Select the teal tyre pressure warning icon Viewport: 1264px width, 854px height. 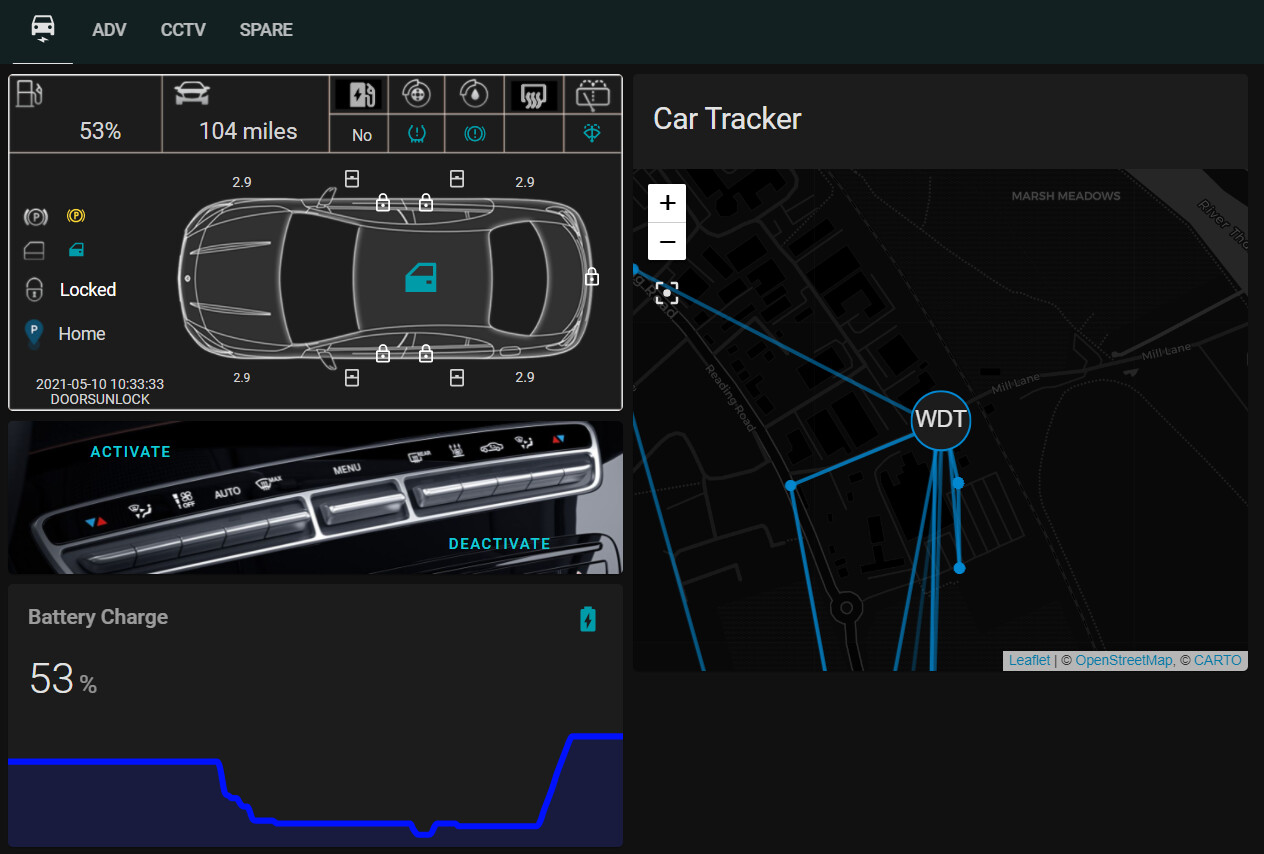(417, 133)
